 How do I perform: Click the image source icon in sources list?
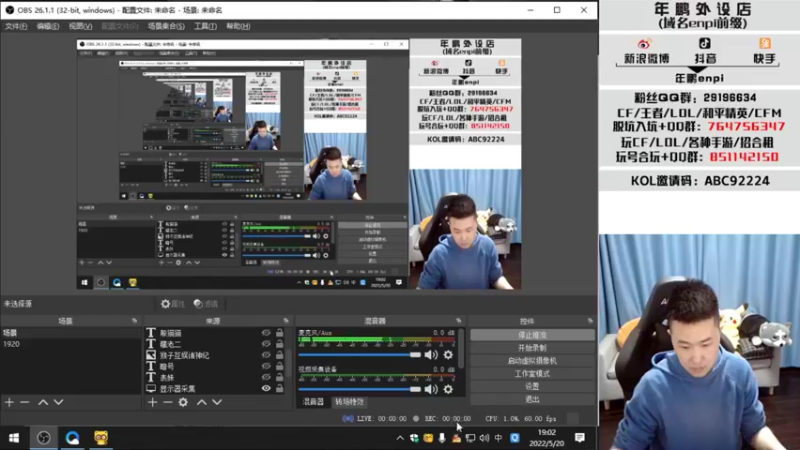pyautogui.click(x=151, y=355)
